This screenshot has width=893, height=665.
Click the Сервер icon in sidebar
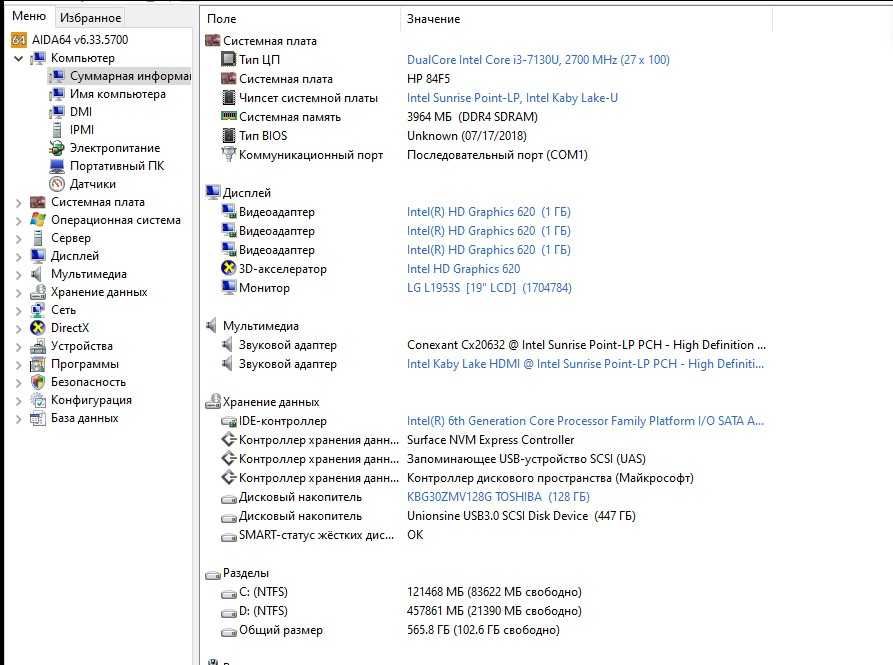click(38, 238)
